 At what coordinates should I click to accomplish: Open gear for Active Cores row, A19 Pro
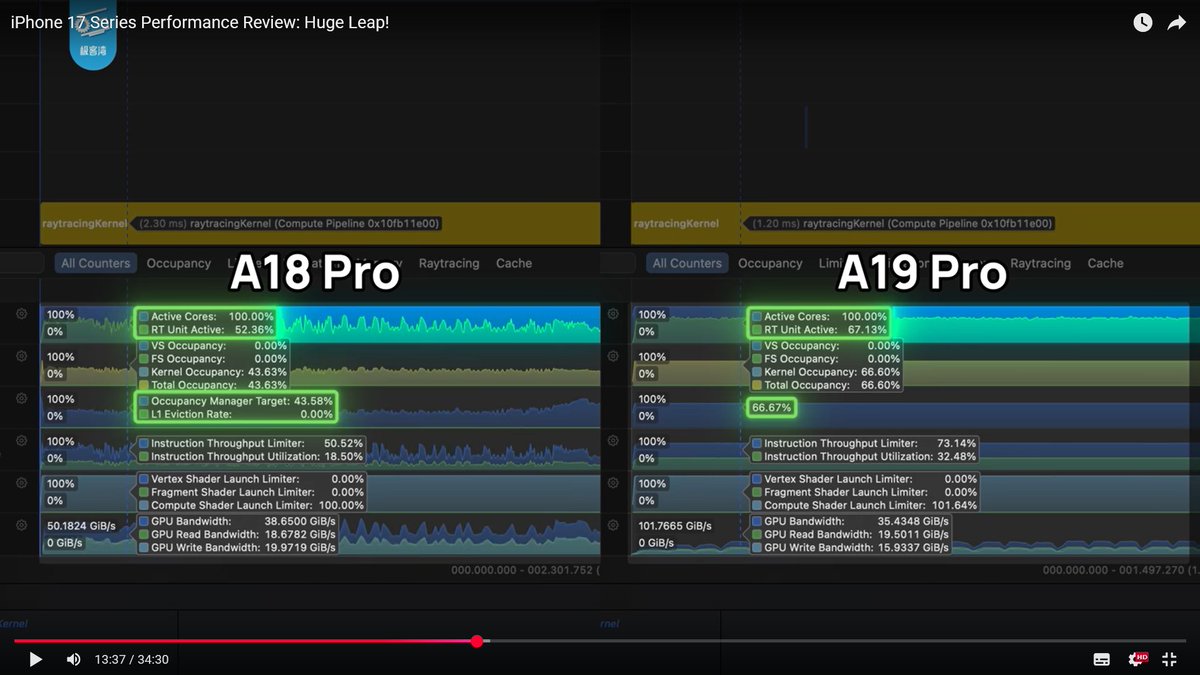click(613, 313)
